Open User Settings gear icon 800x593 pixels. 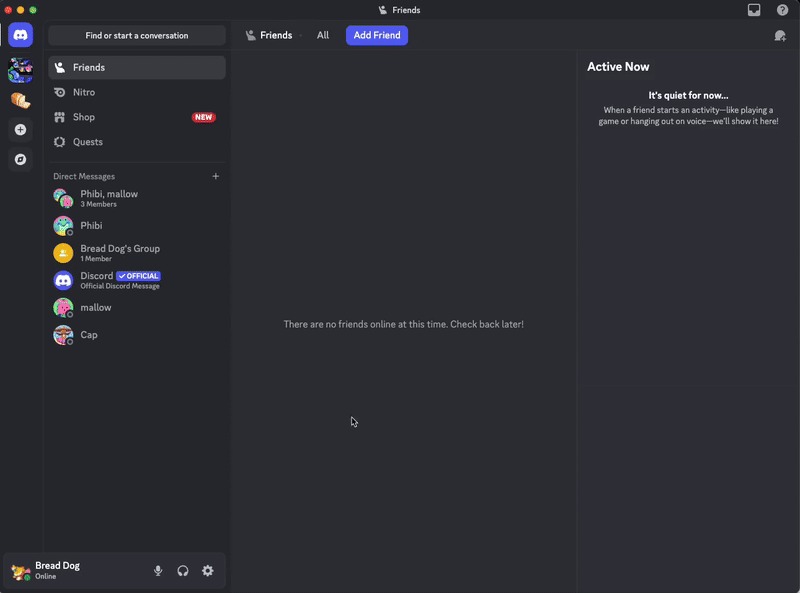(208, 571)
